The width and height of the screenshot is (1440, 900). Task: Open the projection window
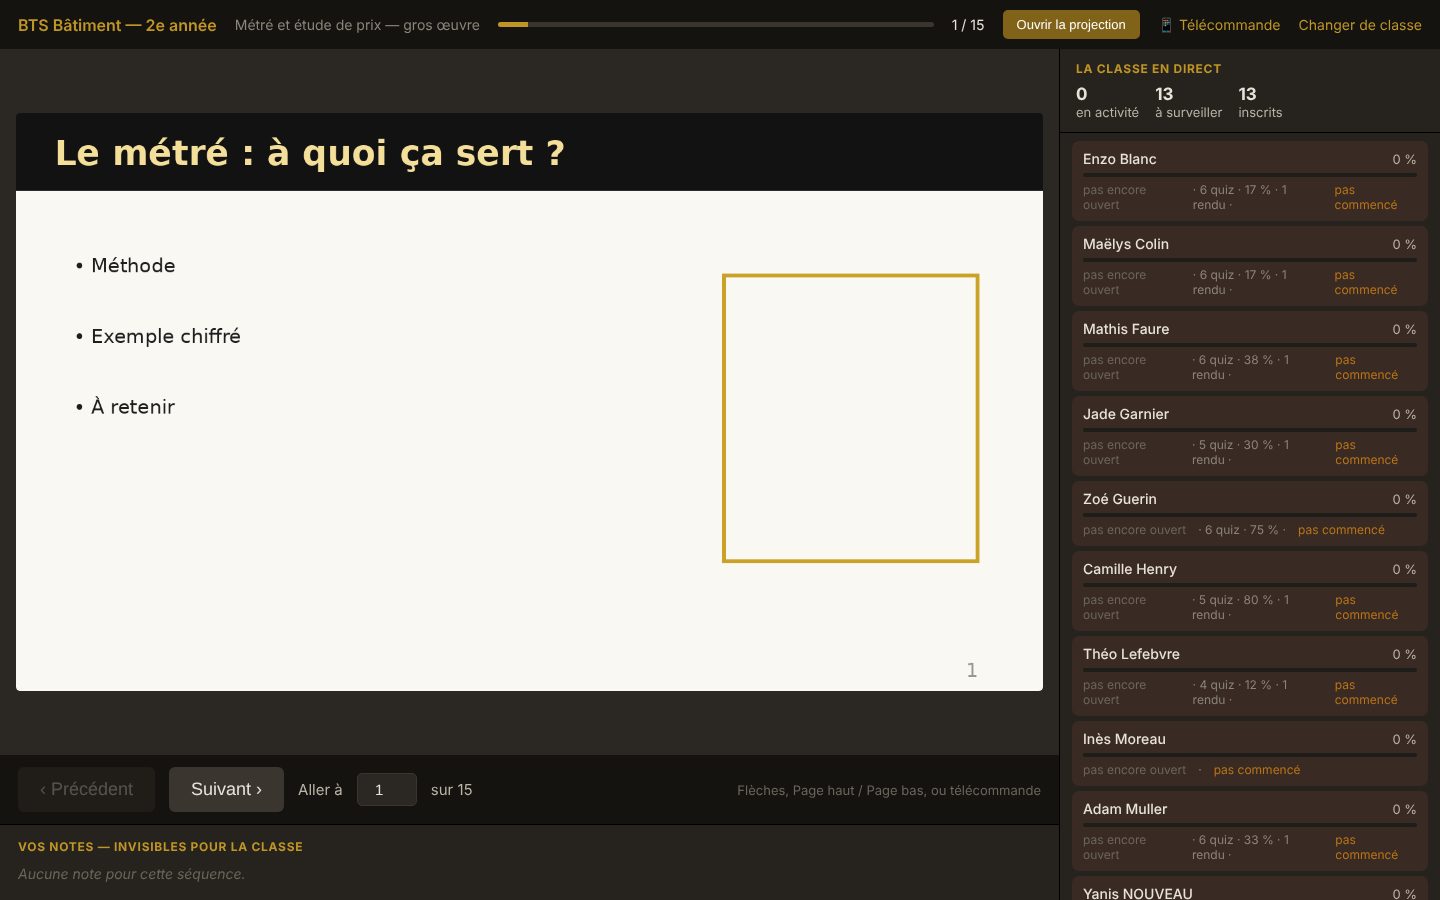[x=1071, y=25]
